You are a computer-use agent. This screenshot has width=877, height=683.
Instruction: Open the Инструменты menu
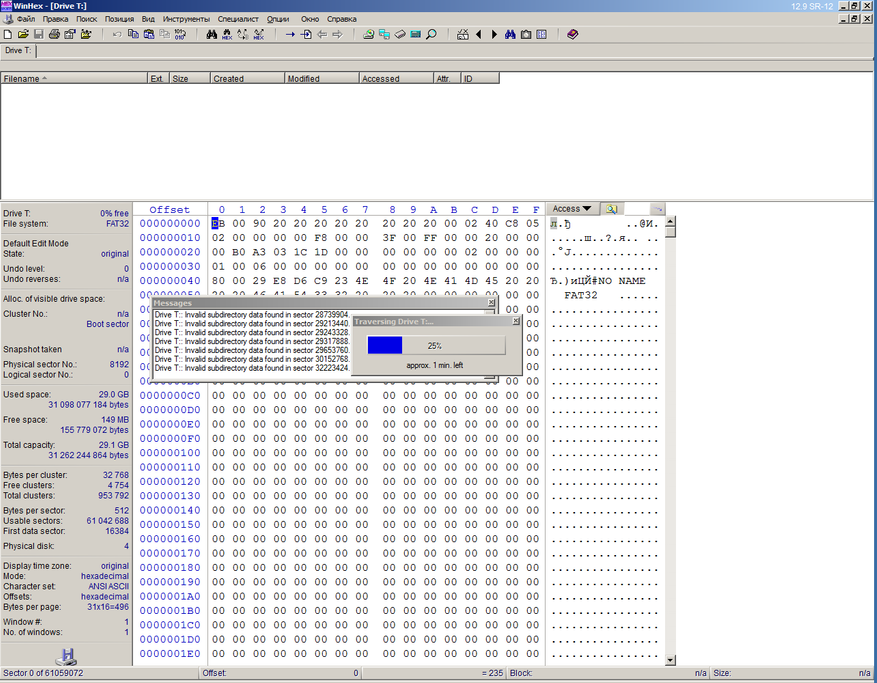click(187, 19)
